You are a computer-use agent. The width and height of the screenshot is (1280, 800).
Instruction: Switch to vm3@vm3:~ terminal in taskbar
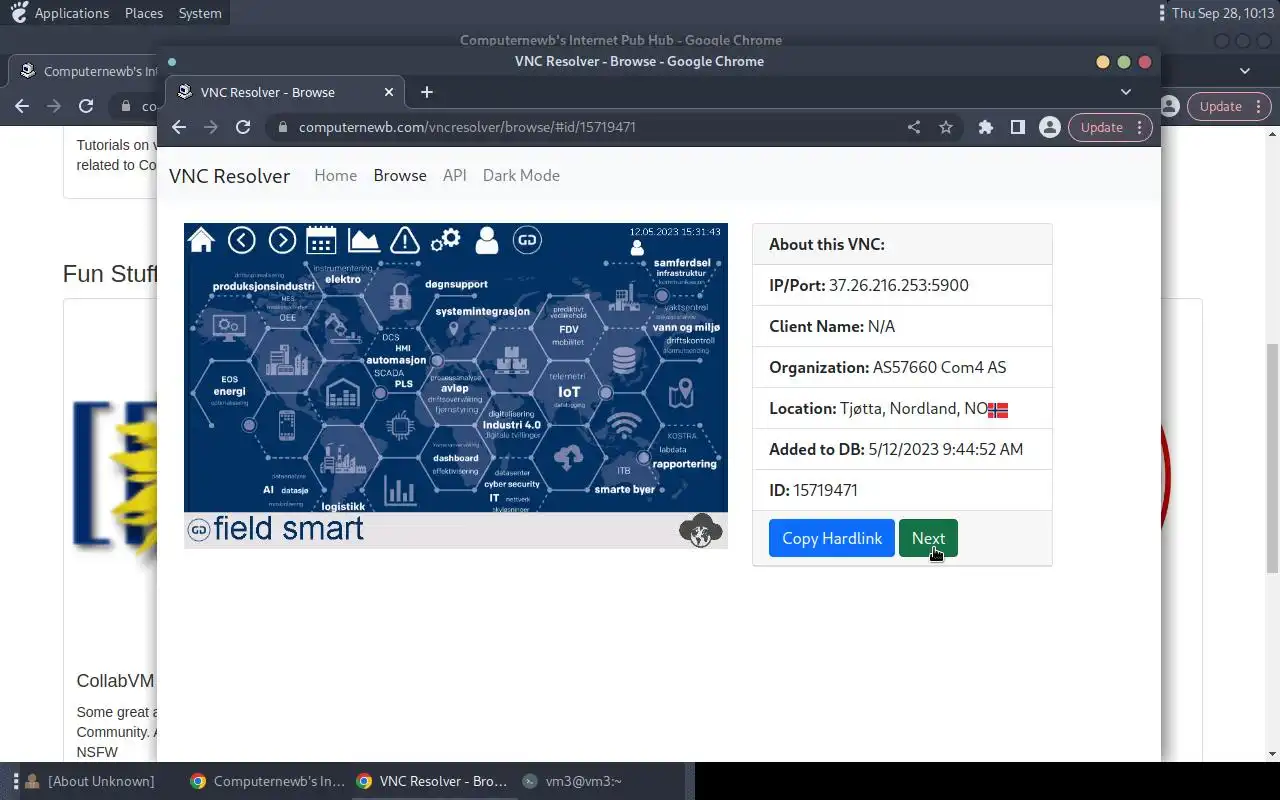tap(572, 781)
